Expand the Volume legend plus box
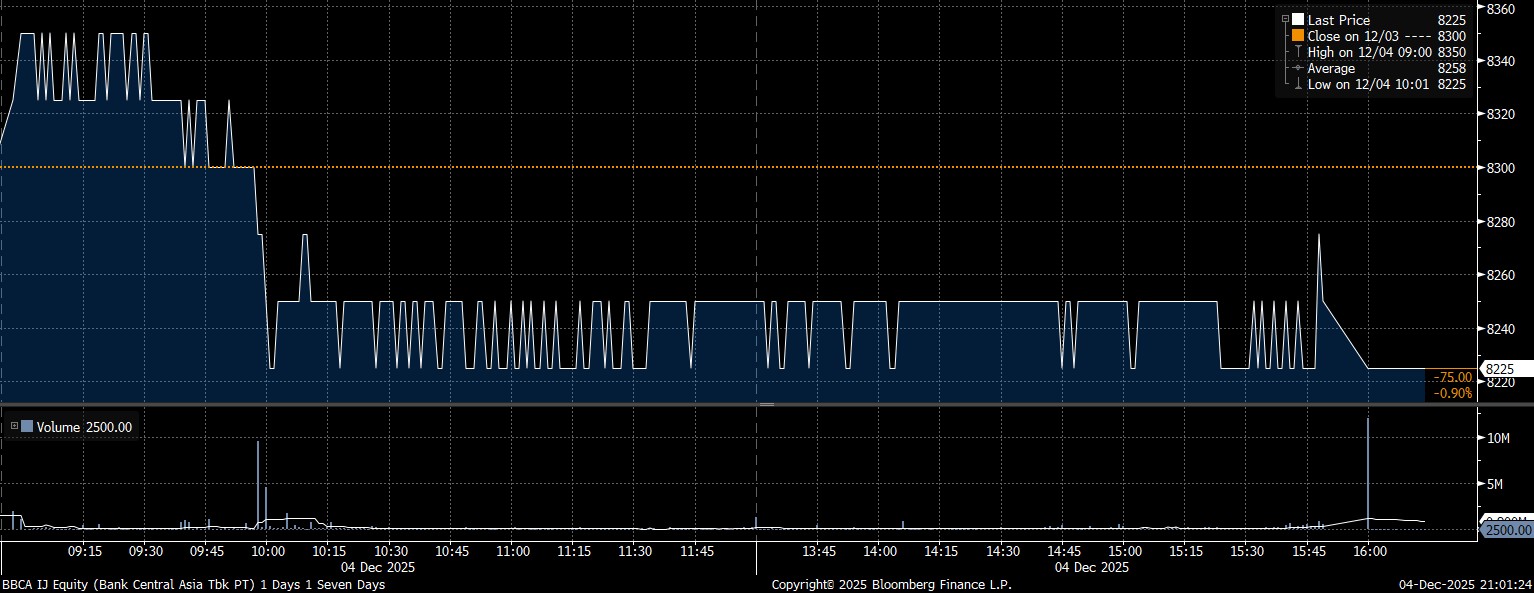The height and width of the screenshot is (593, 1534). coord(14,427)
